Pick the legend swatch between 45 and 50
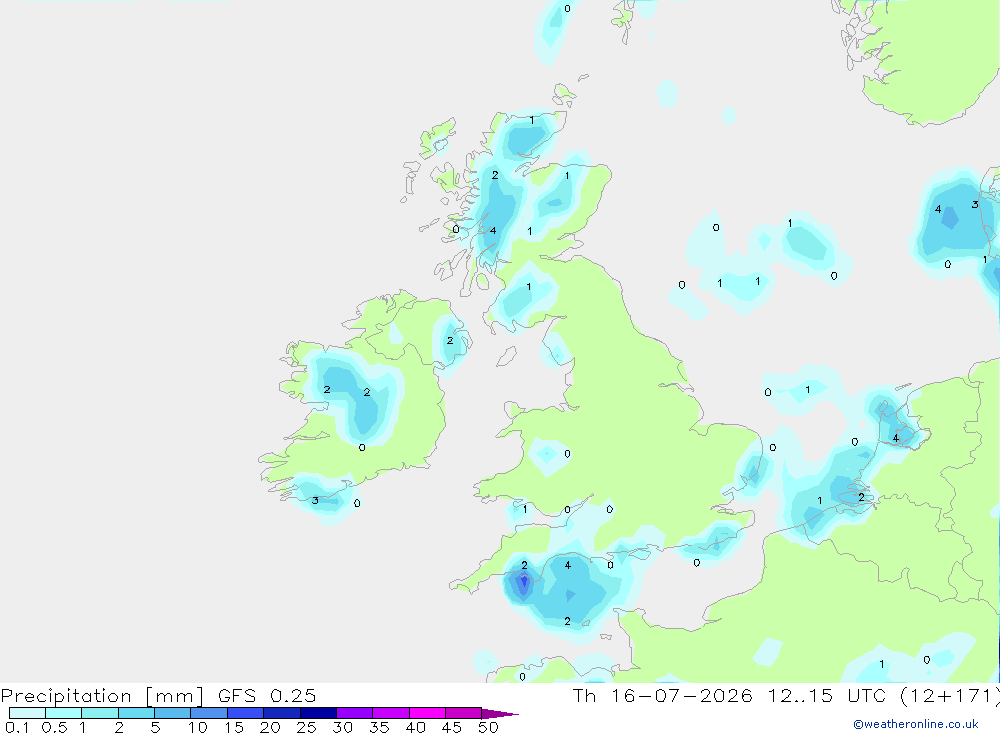 click(464, 713)
